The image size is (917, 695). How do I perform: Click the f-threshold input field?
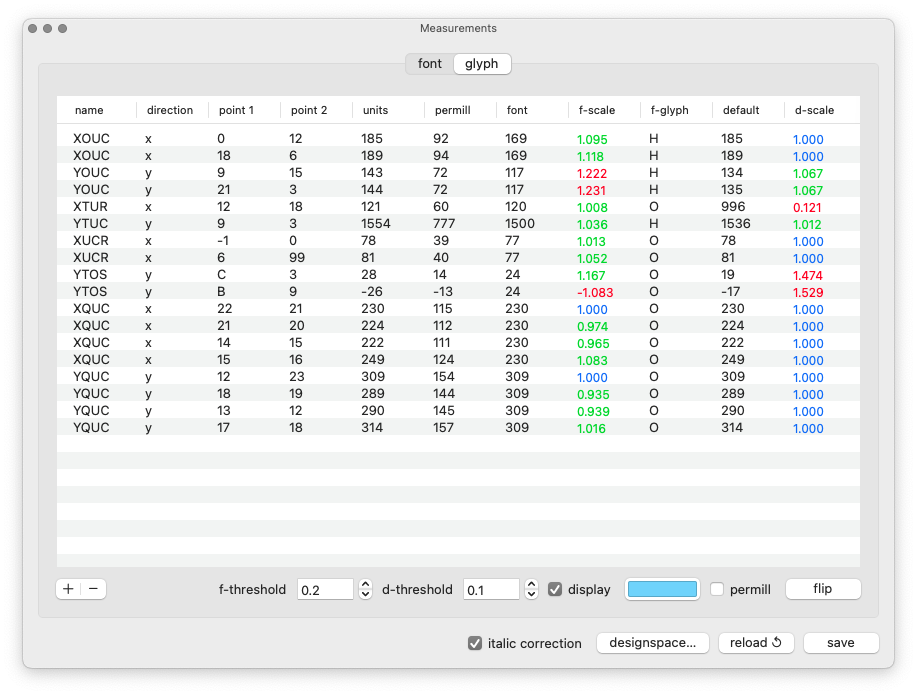(326, 589)
